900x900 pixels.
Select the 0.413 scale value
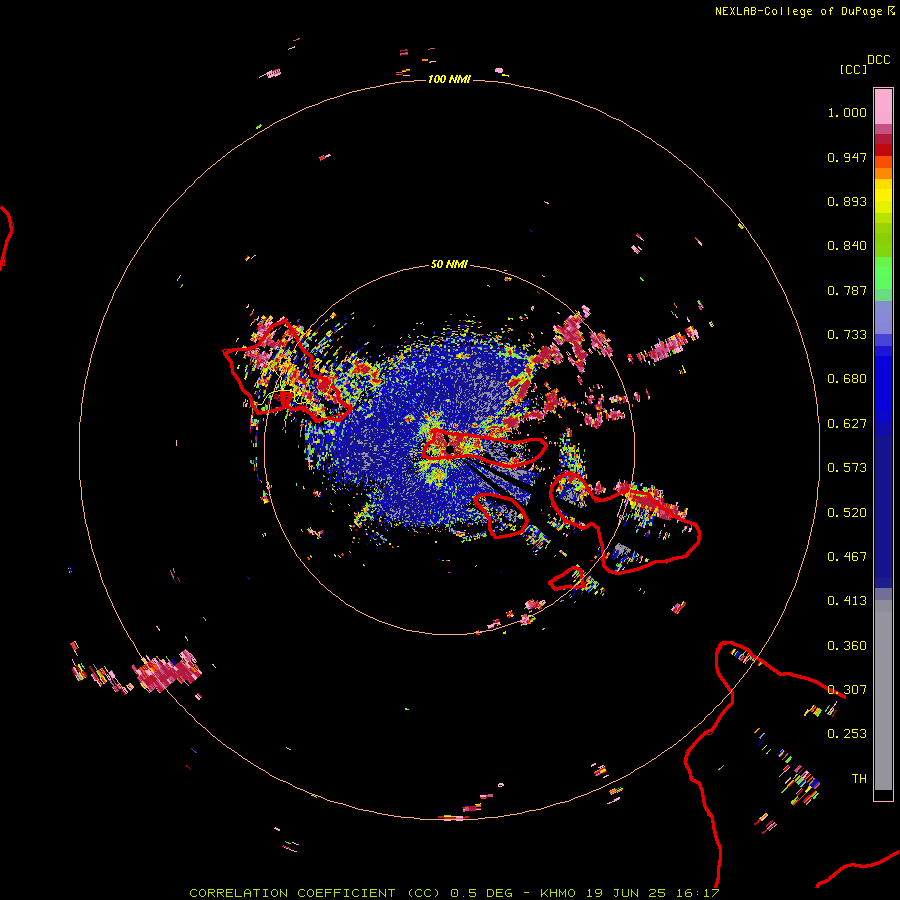tap(847, 601)
